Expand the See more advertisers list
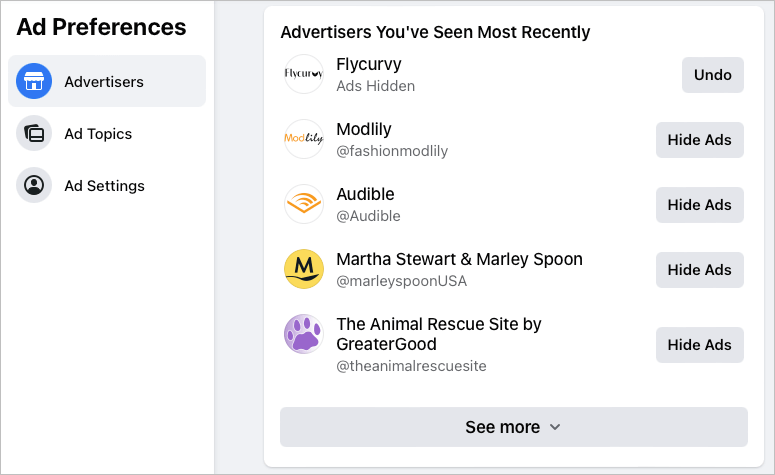Screen dimensions: 775x475 click(x=513, y=427)
